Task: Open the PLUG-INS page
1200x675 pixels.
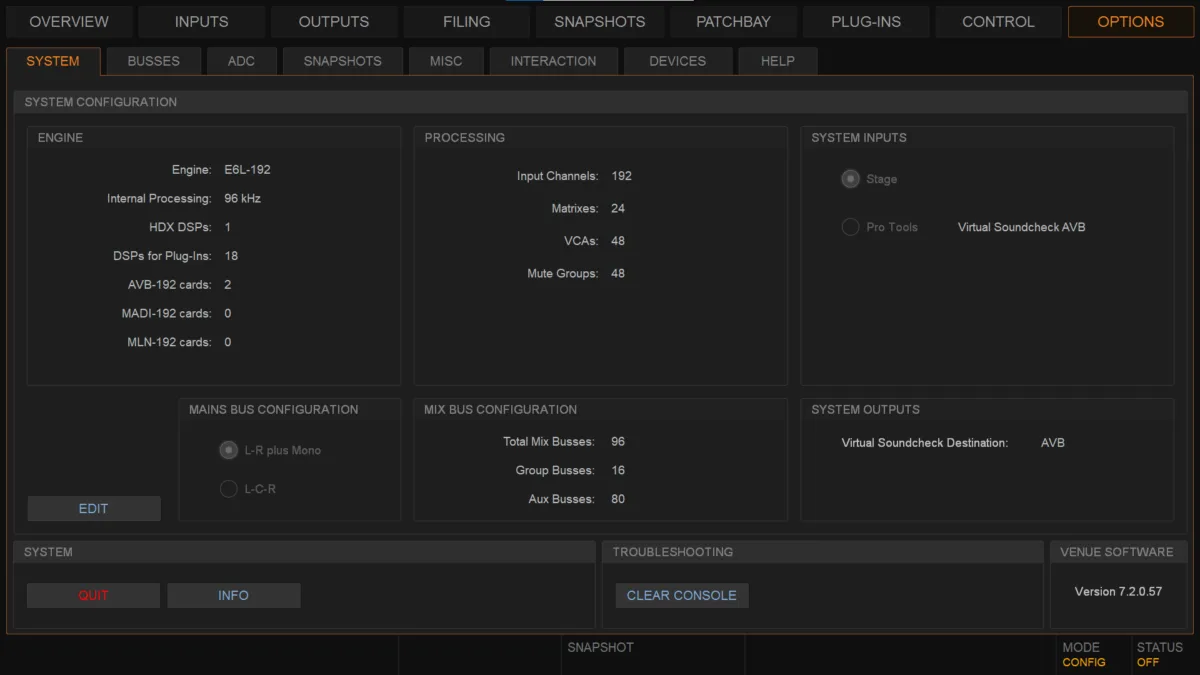Action: pos(865,21)
